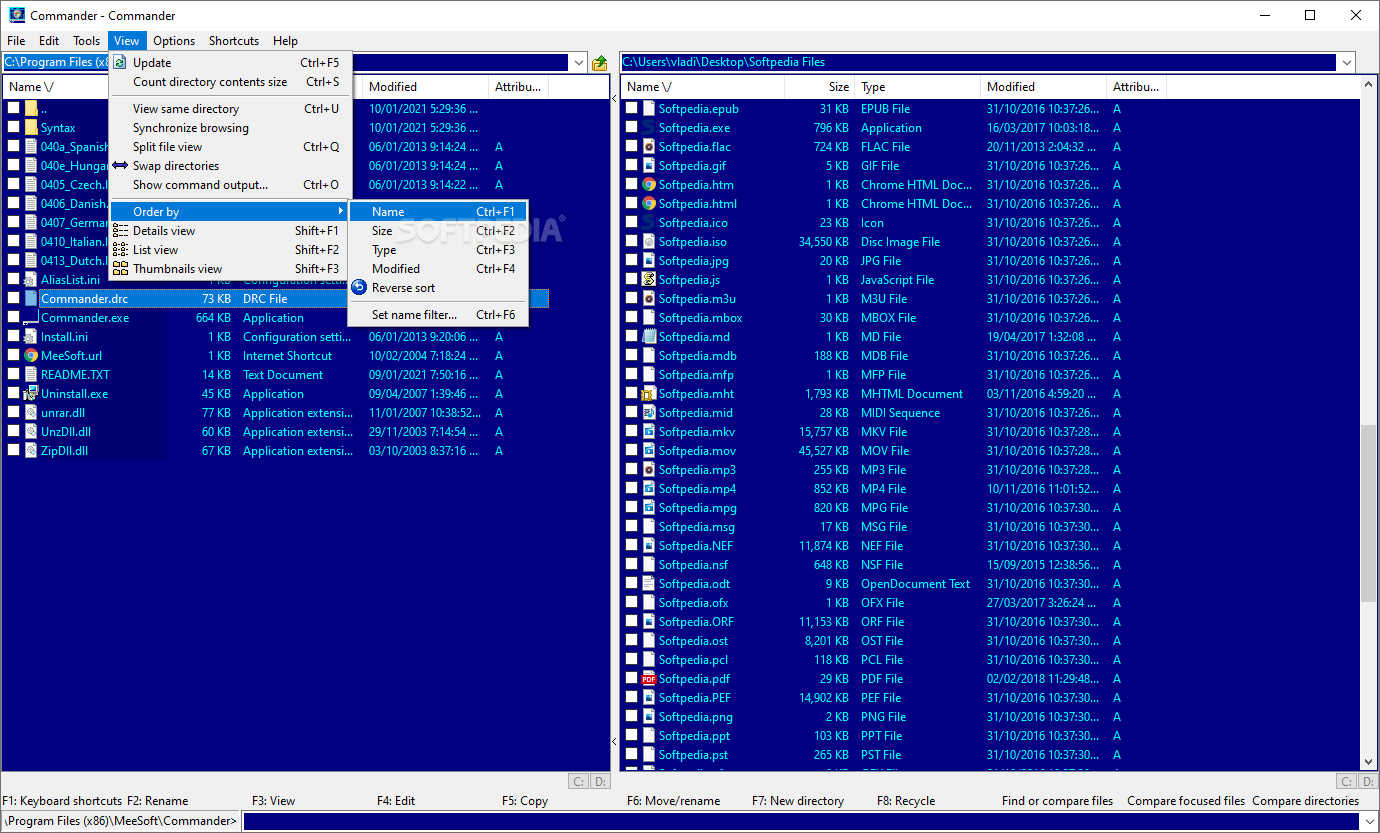The height and width of the screenshot is (833, 1380).
Task: Click the Uninstall.exe file icon
Action: tap(31, 394)
